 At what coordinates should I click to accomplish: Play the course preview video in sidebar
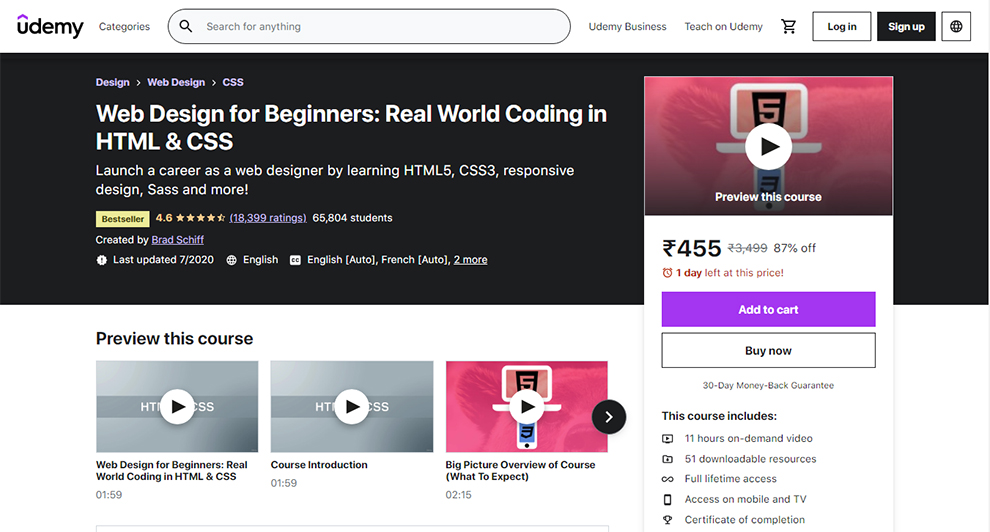click(x=768, y=146)
